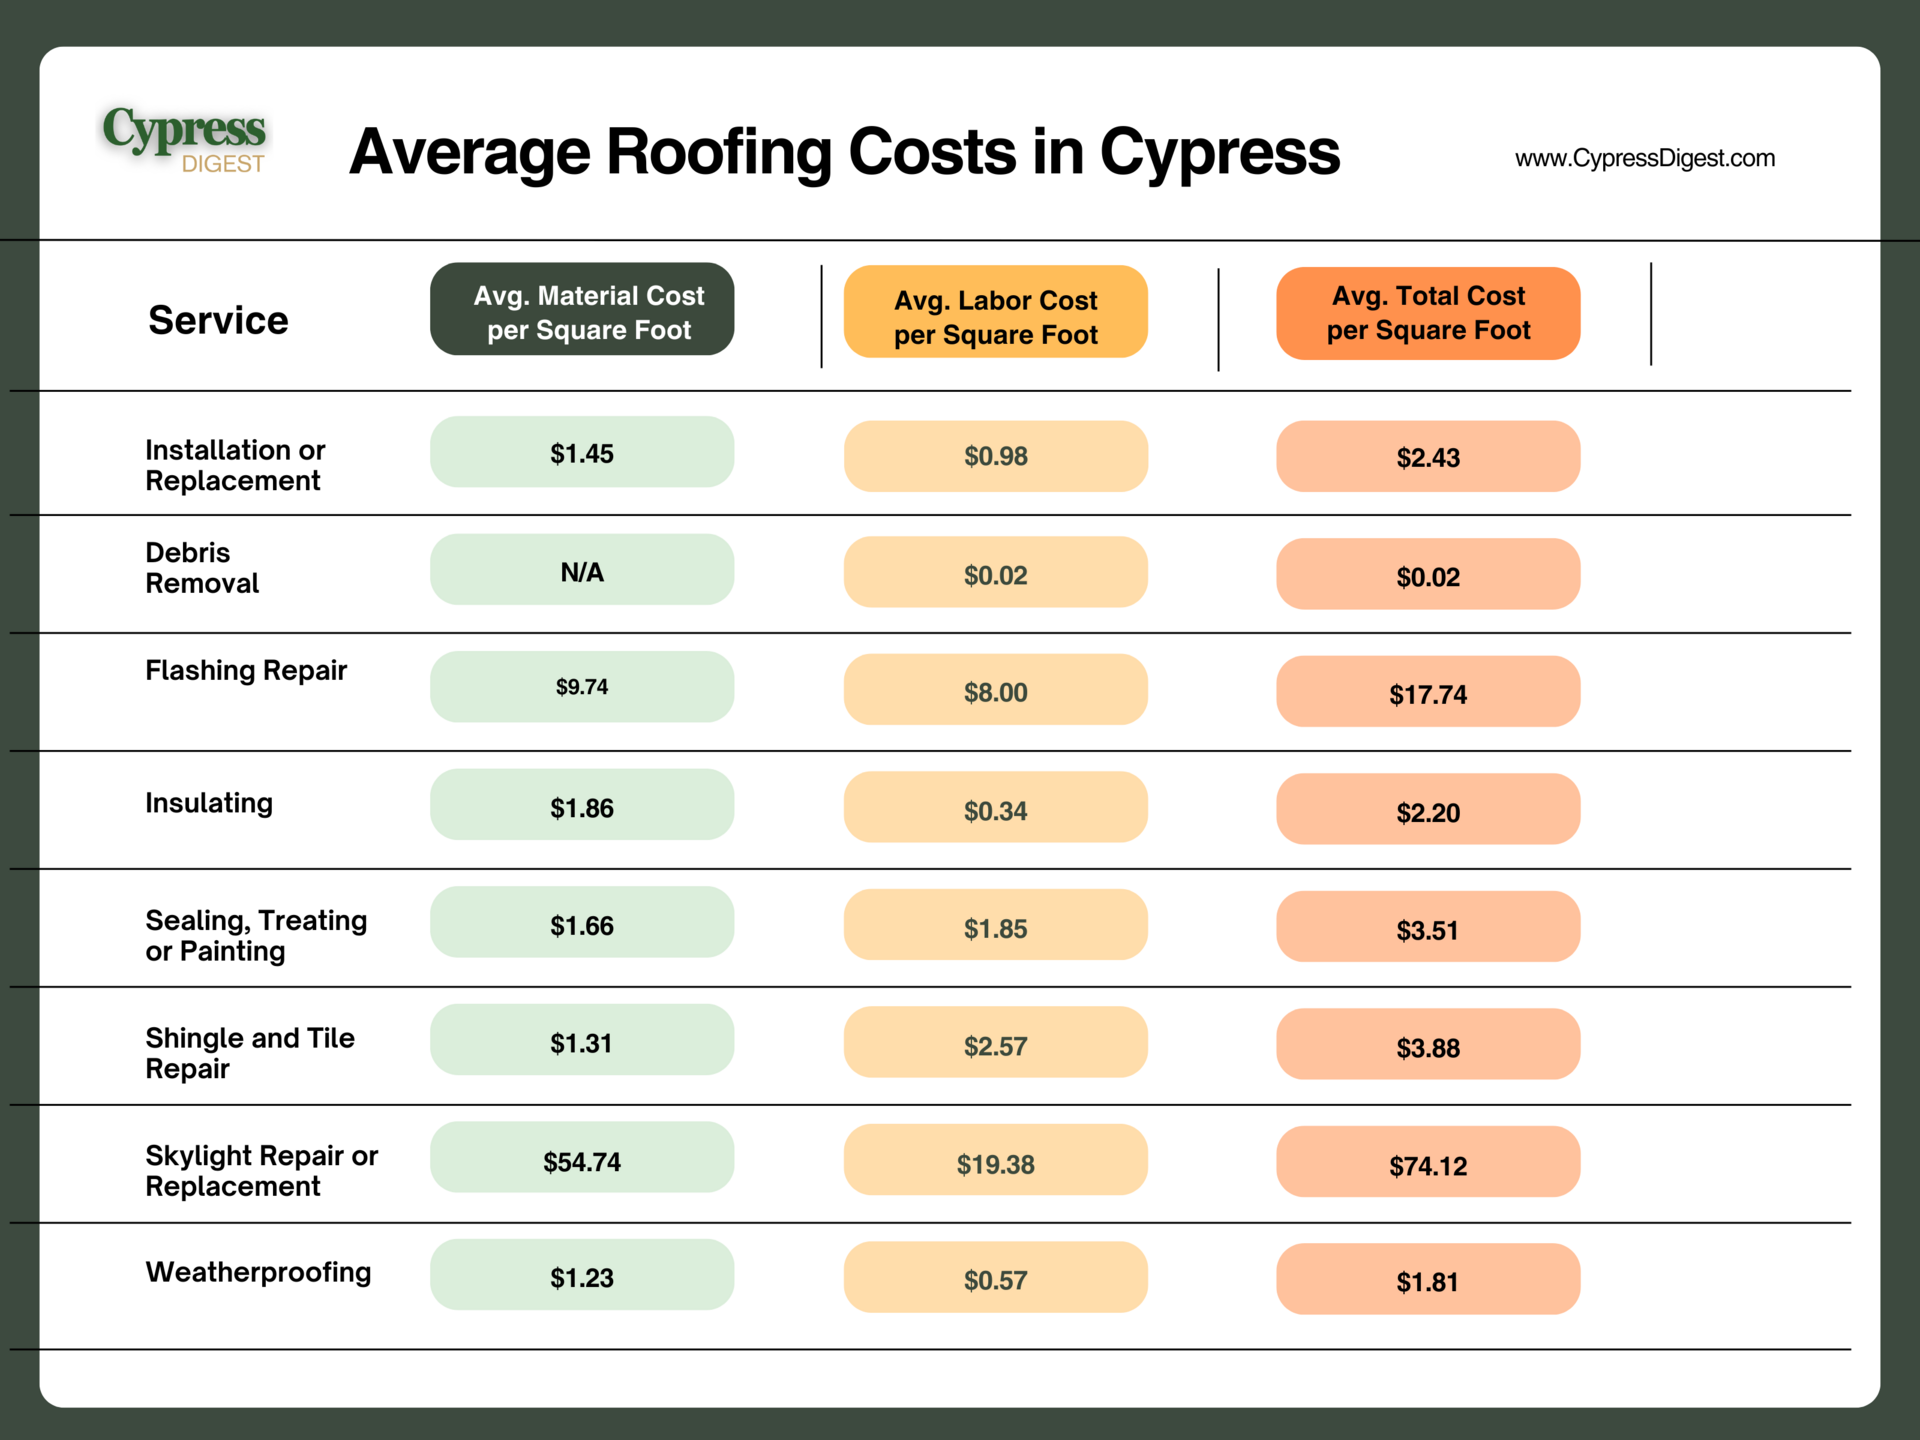The image size is (1920, 1440).
Task: Click the Service column heading
Action: 218,321
